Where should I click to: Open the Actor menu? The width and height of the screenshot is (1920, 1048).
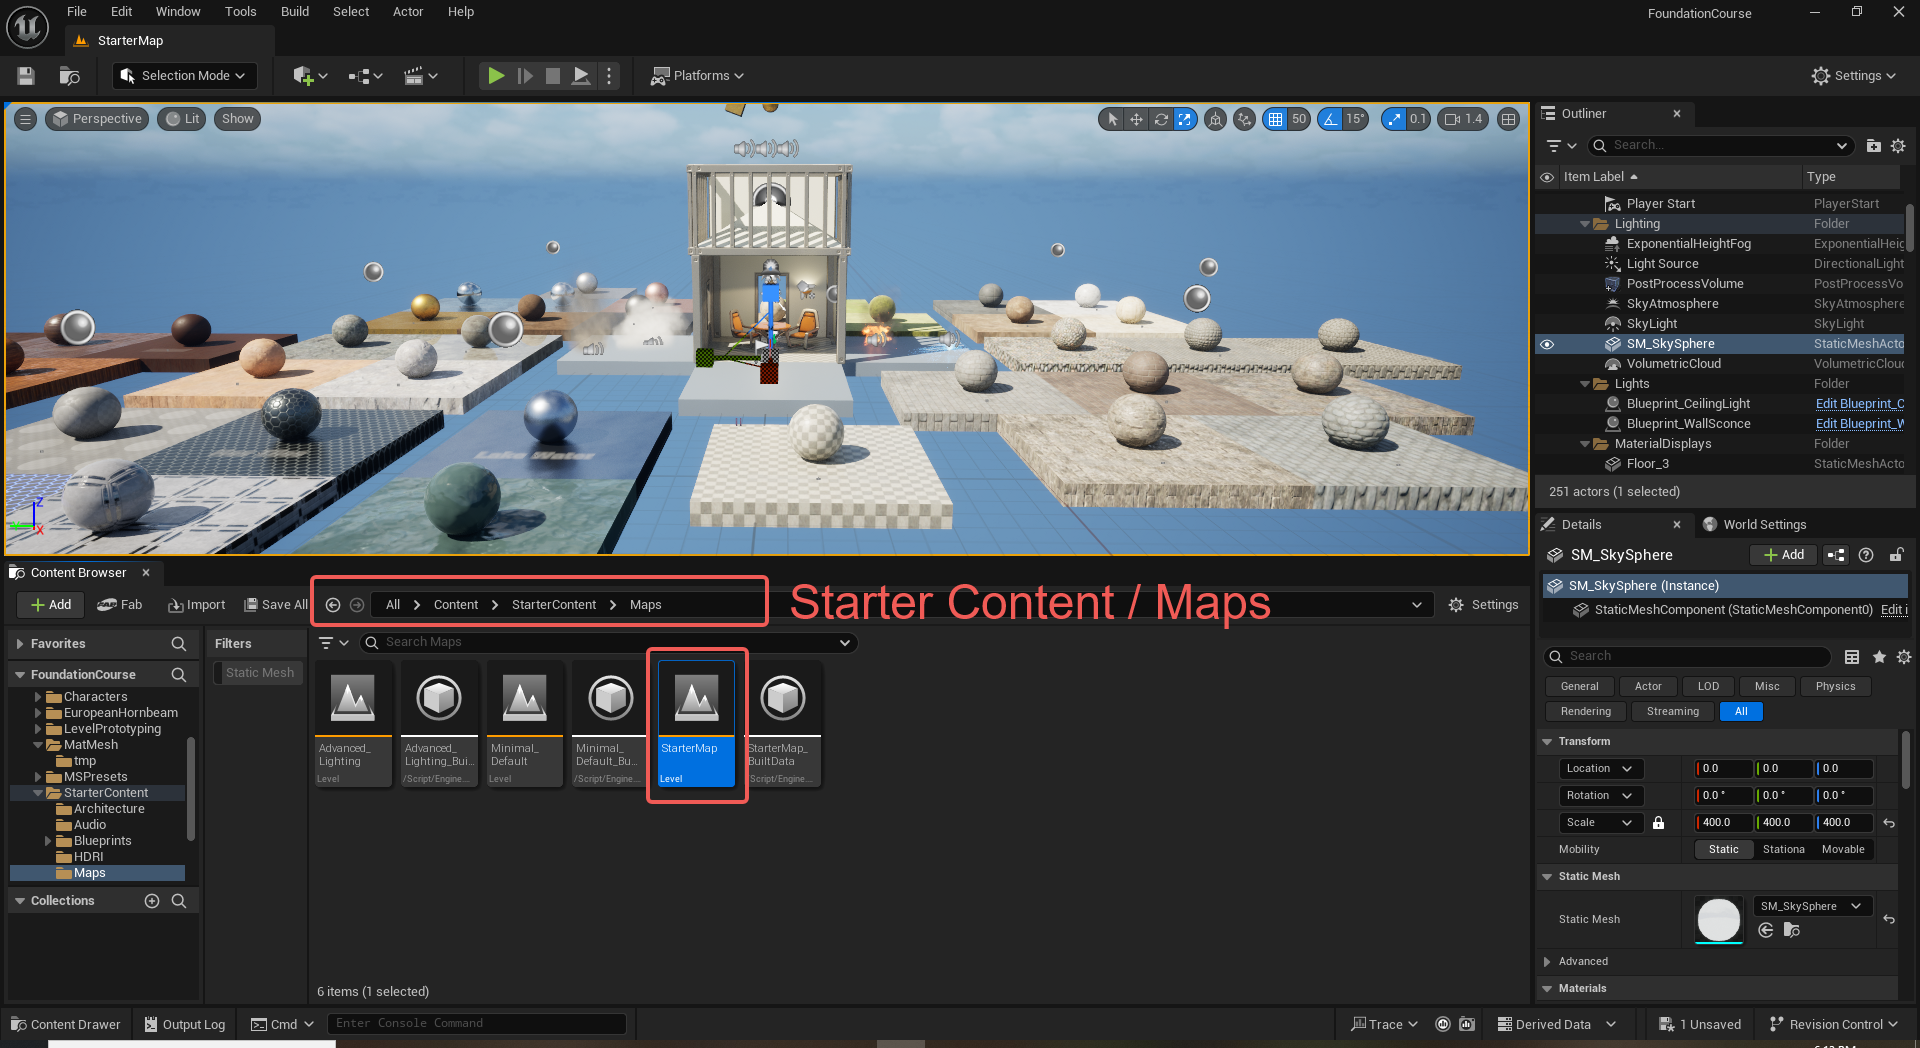(408, 12)
